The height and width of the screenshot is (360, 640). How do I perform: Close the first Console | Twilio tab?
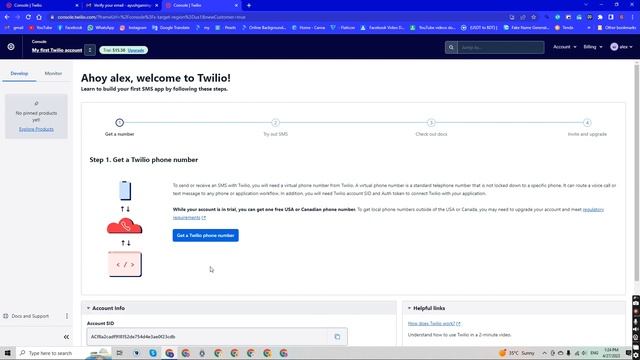pos(77,5)
